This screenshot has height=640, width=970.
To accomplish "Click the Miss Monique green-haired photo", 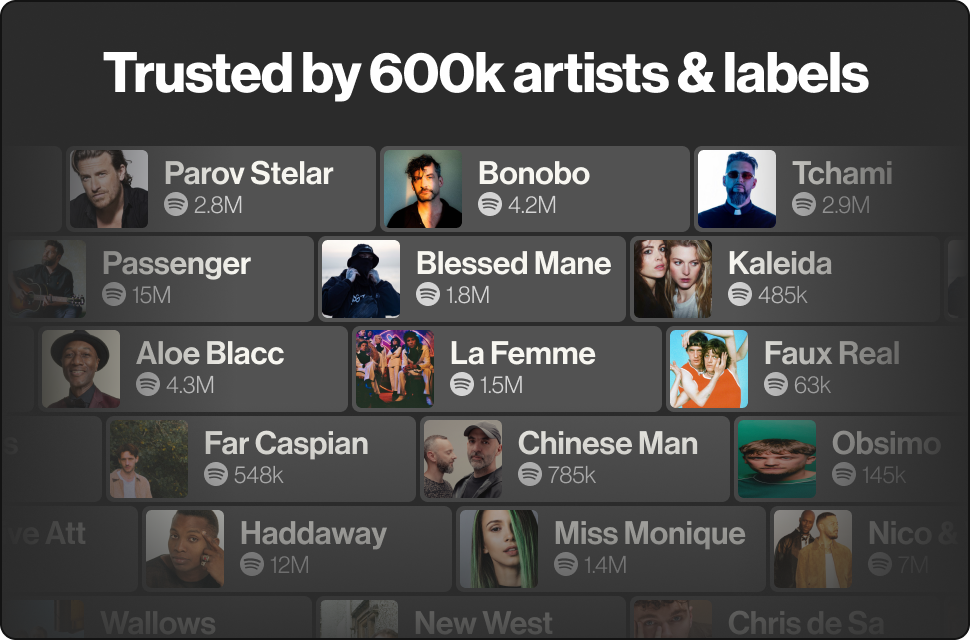I will pyautogui.click(x=498, y=548).
